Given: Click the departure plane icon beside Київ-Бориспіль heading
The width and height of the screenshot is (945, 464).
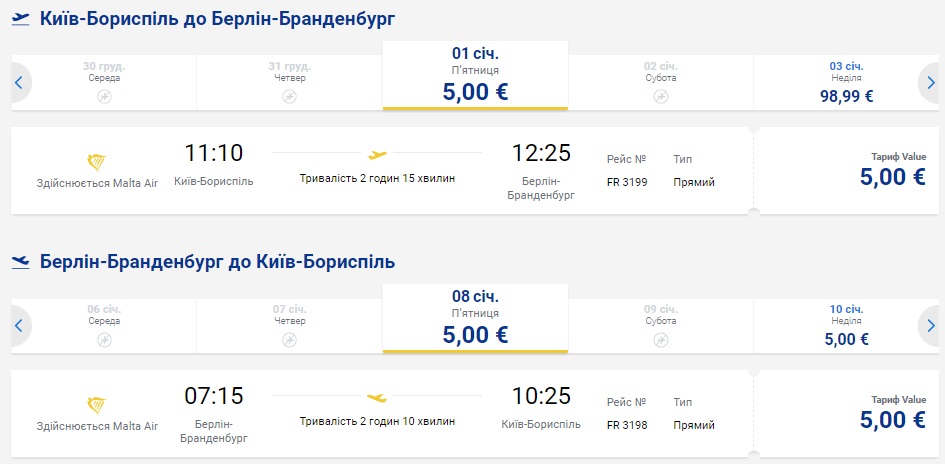Looking at the screenshot, I should [20, 19].
